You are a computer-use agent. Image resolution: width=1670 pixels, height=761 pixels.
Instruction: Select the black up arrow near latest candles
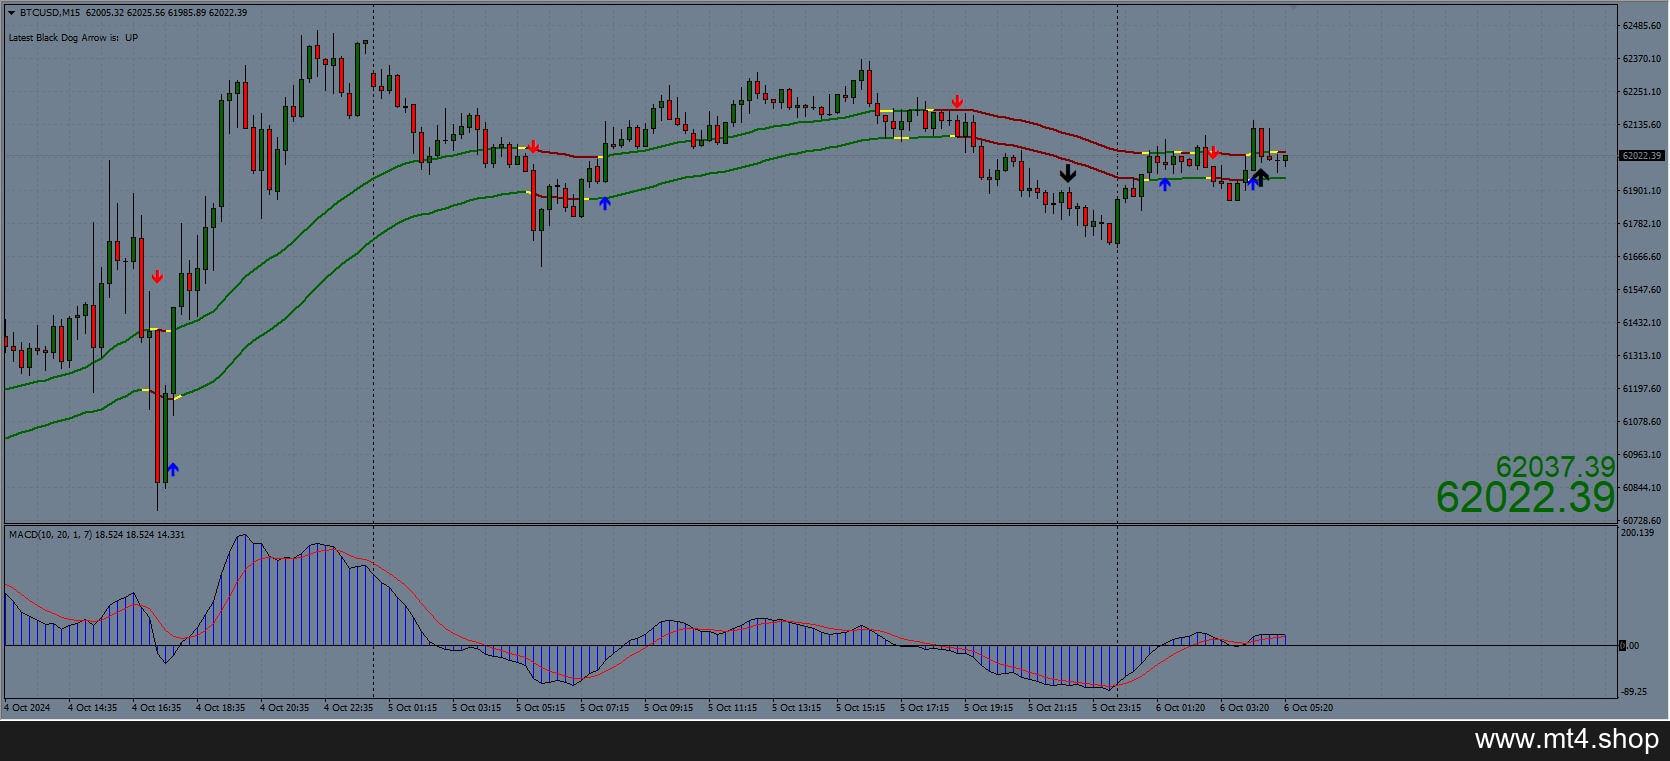point(1260,177)
